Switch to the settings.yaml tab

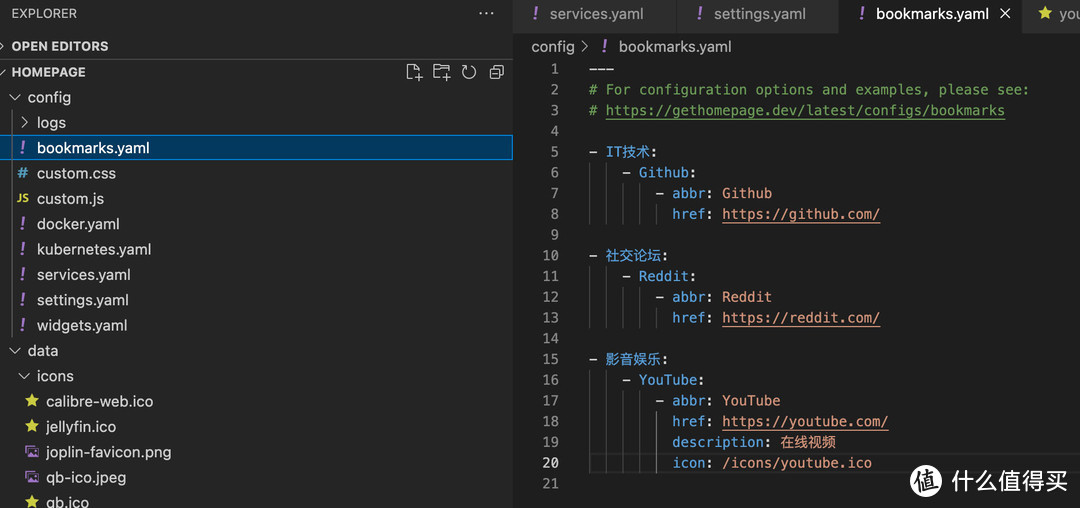coord(759,14)
